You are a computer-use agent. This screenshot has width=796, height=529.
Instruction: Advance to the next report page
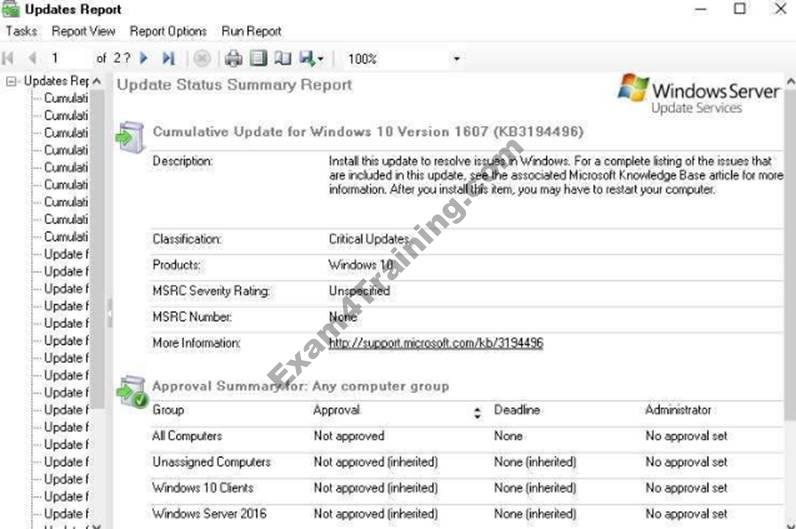(x=144, y=58)
